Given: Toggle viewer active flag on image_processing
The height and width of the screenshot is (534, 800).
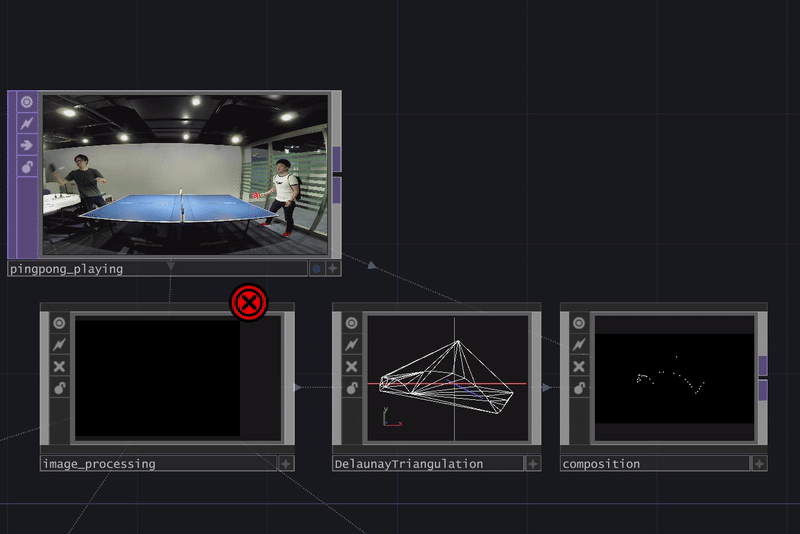Looking at the screenshot, I should pyautogui.click(x=59, y=323).
